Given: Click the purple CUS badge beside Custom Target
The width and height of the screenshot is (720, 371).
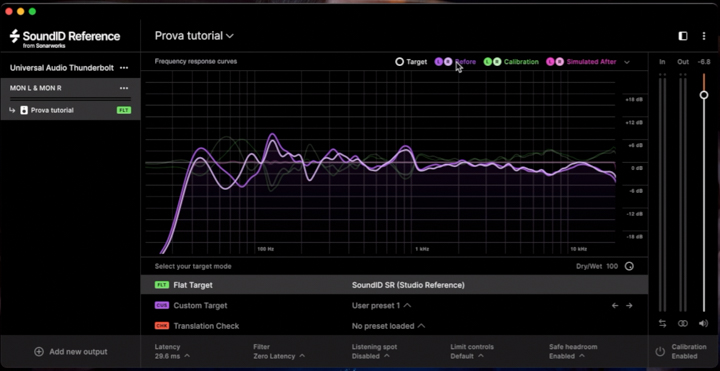Looking at the screenshot, I should pyautogui.click(x=162, y=305).
